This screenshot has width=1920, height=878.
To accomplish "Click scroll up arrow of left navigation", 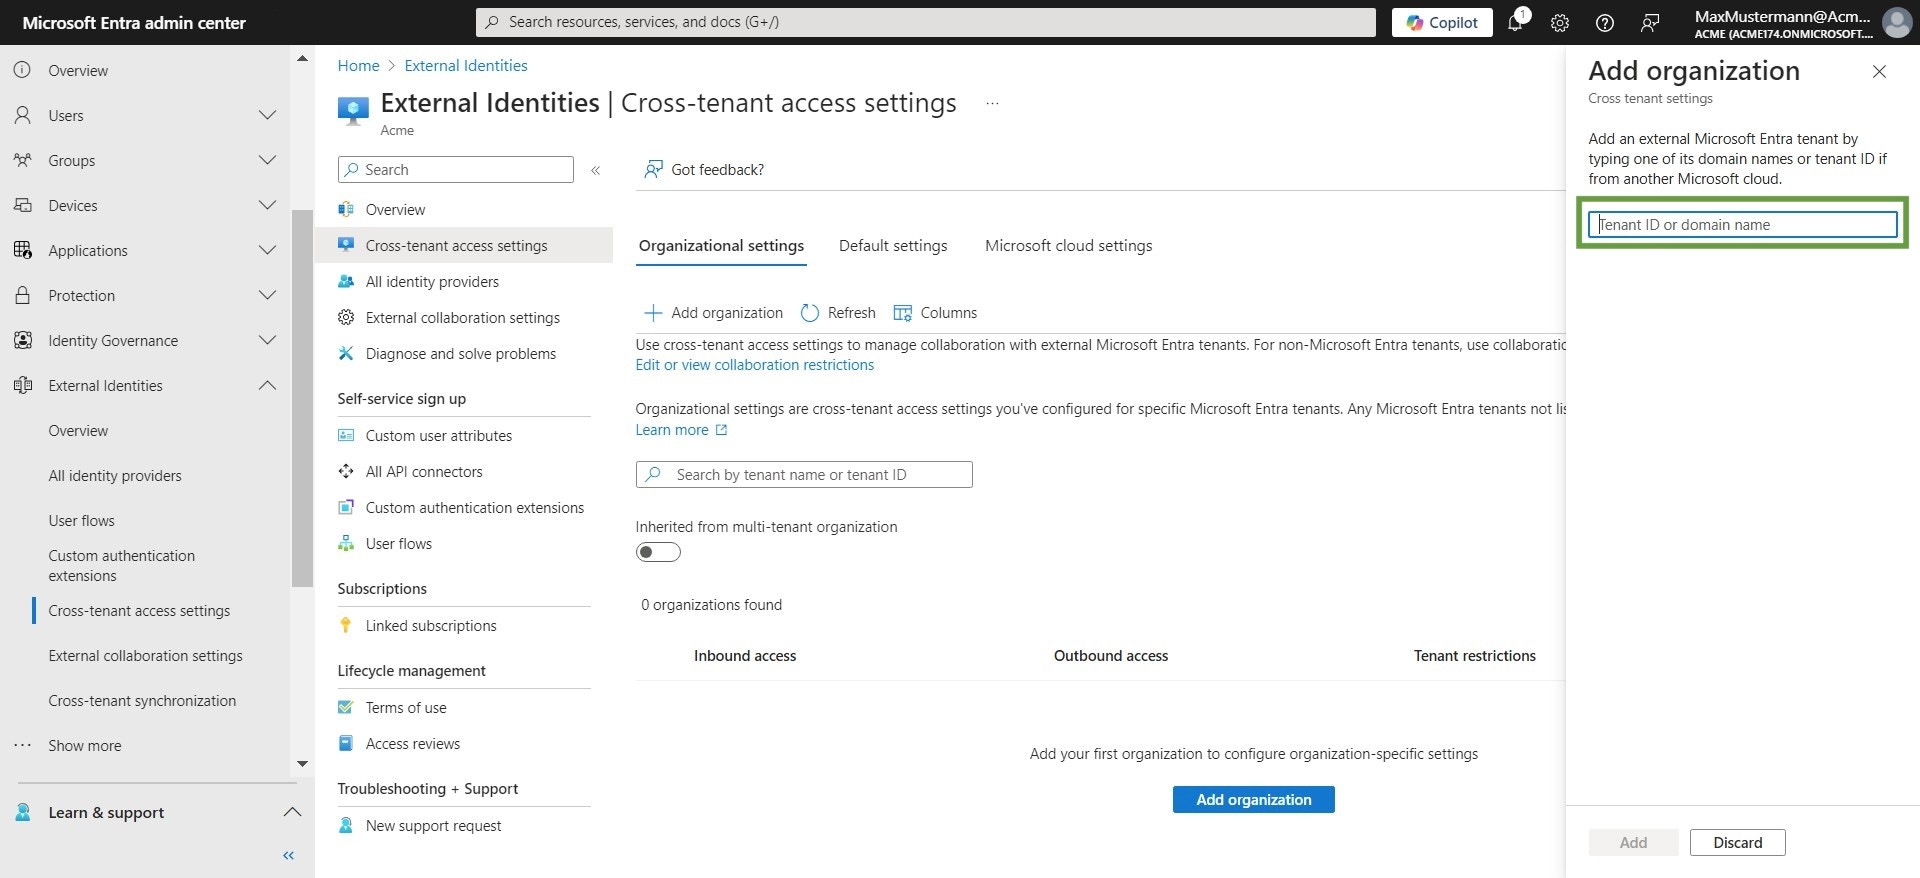I will coord(302,59).
